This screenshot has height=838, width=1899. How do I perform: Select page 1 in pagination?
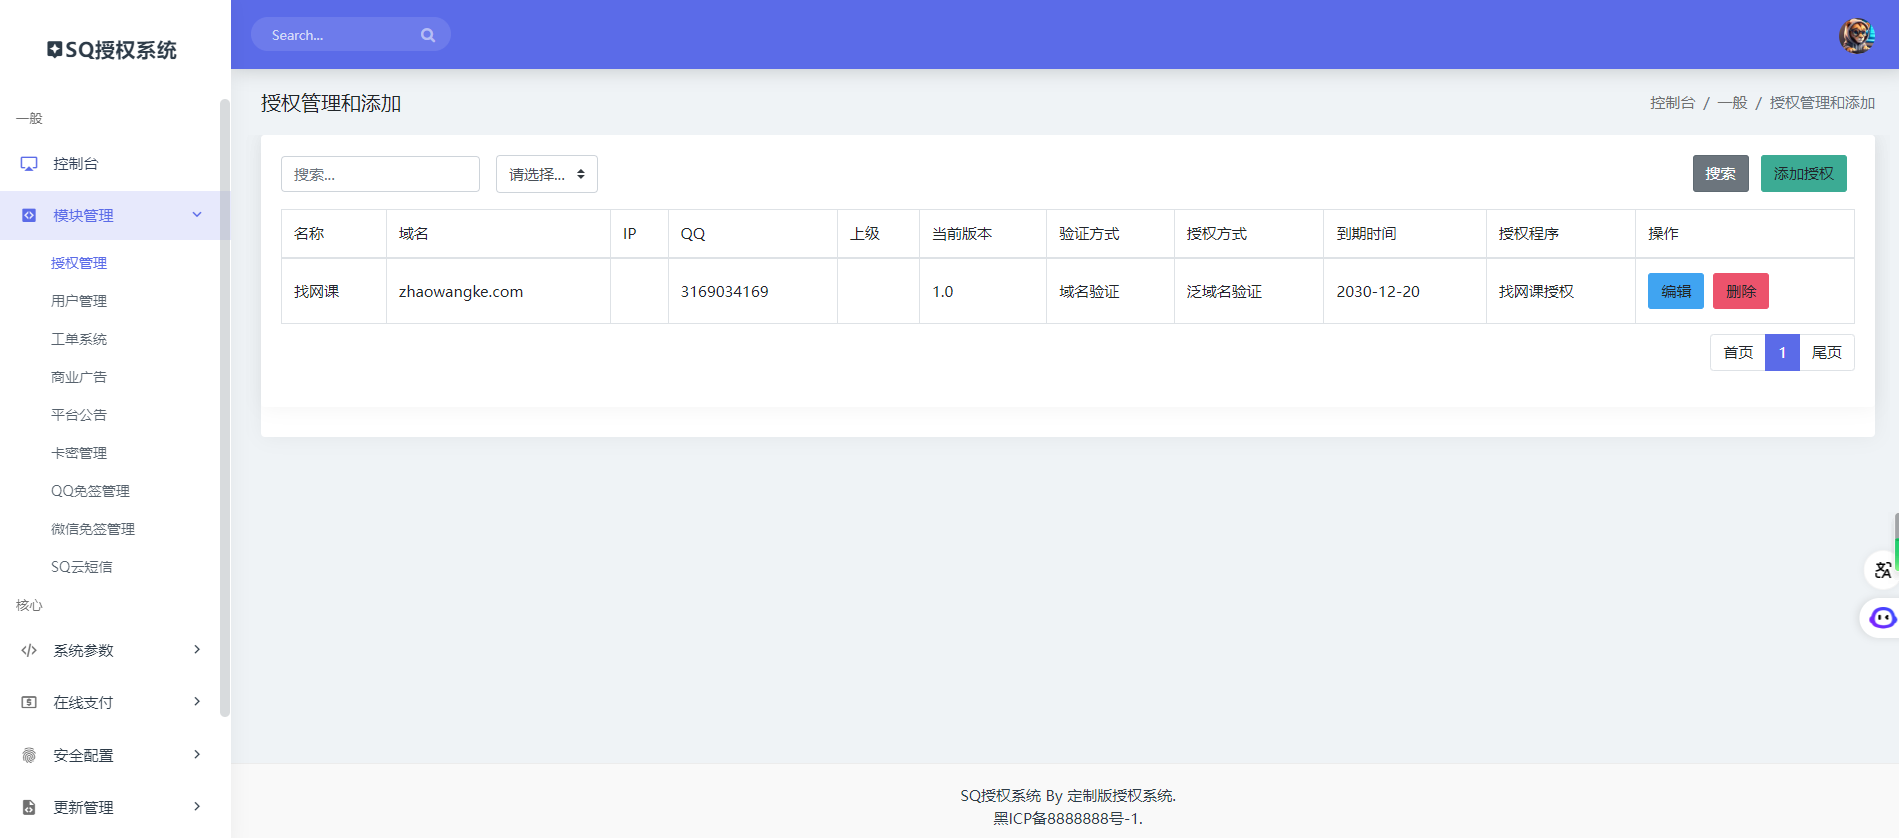pos(1782,353)
